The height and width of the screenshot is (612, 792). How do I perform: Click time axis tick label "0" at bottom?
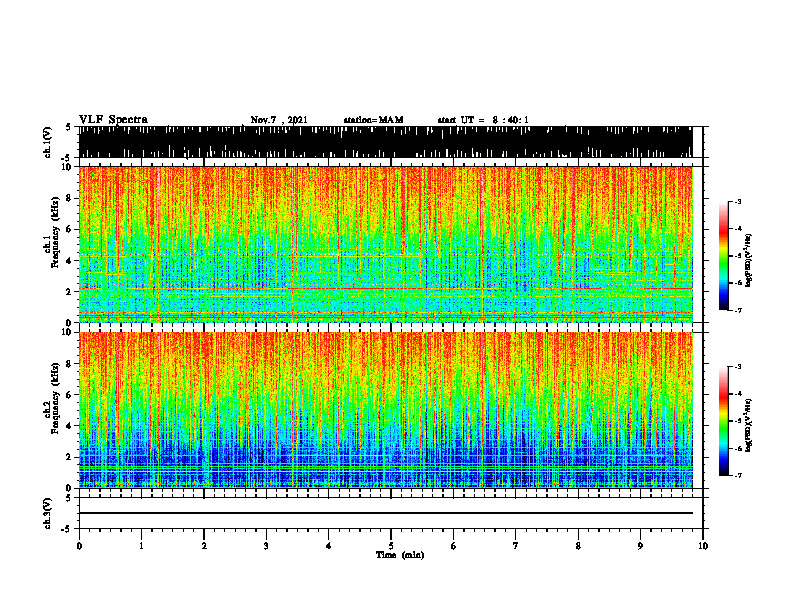coord(79,546)
